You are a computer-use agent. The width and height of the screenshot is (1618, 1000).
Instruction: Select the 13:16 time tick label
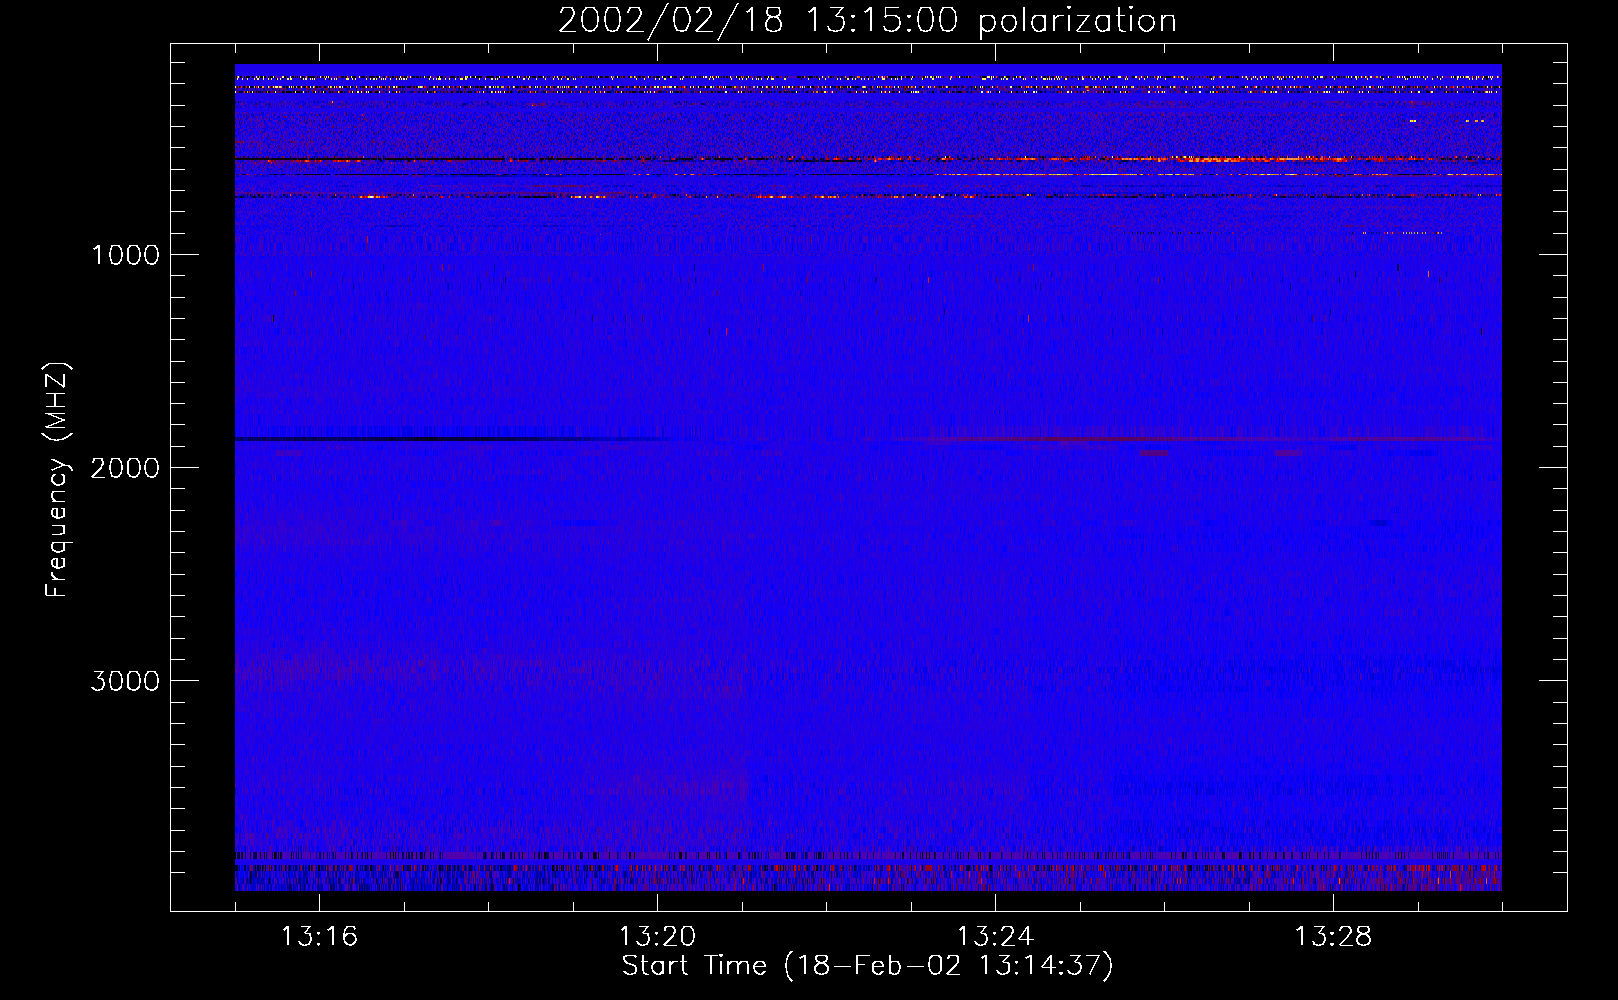click(319, 937)
